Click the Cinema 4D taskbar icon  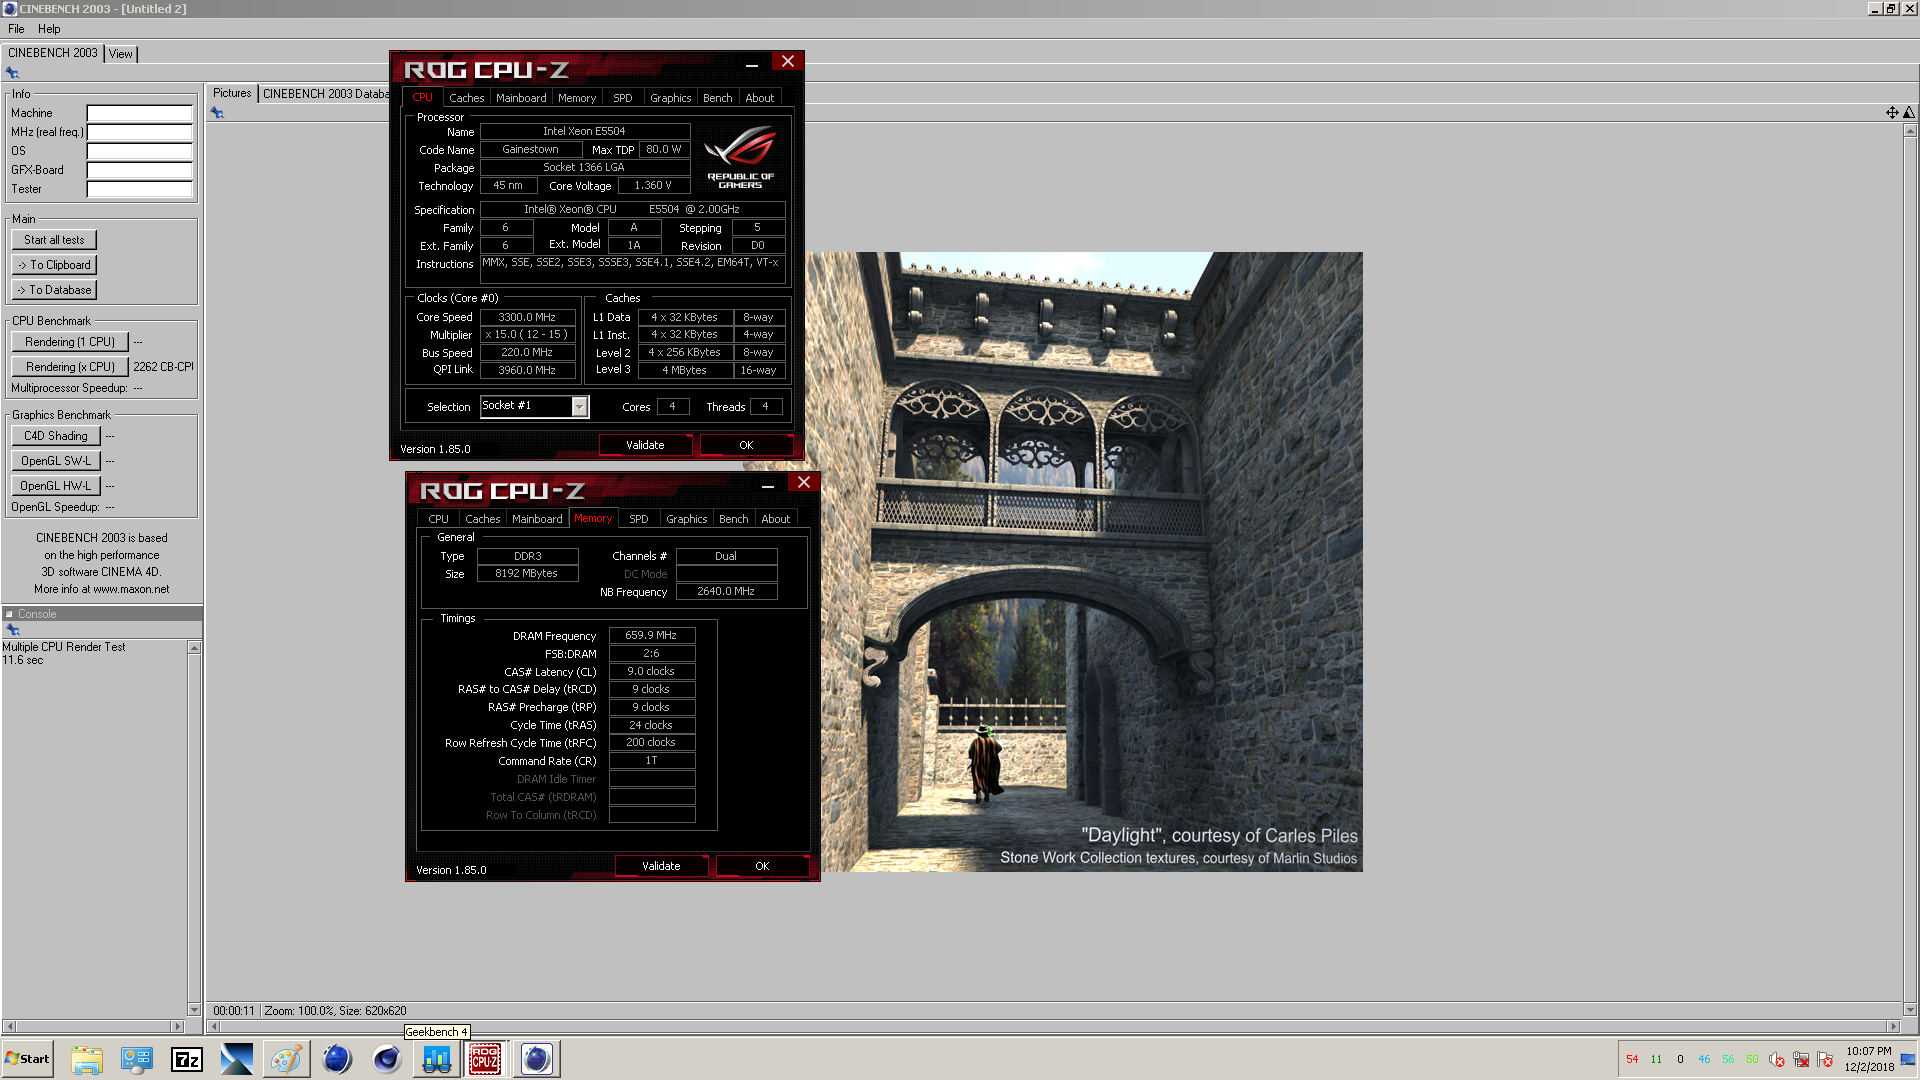(x=387, y=1059)
